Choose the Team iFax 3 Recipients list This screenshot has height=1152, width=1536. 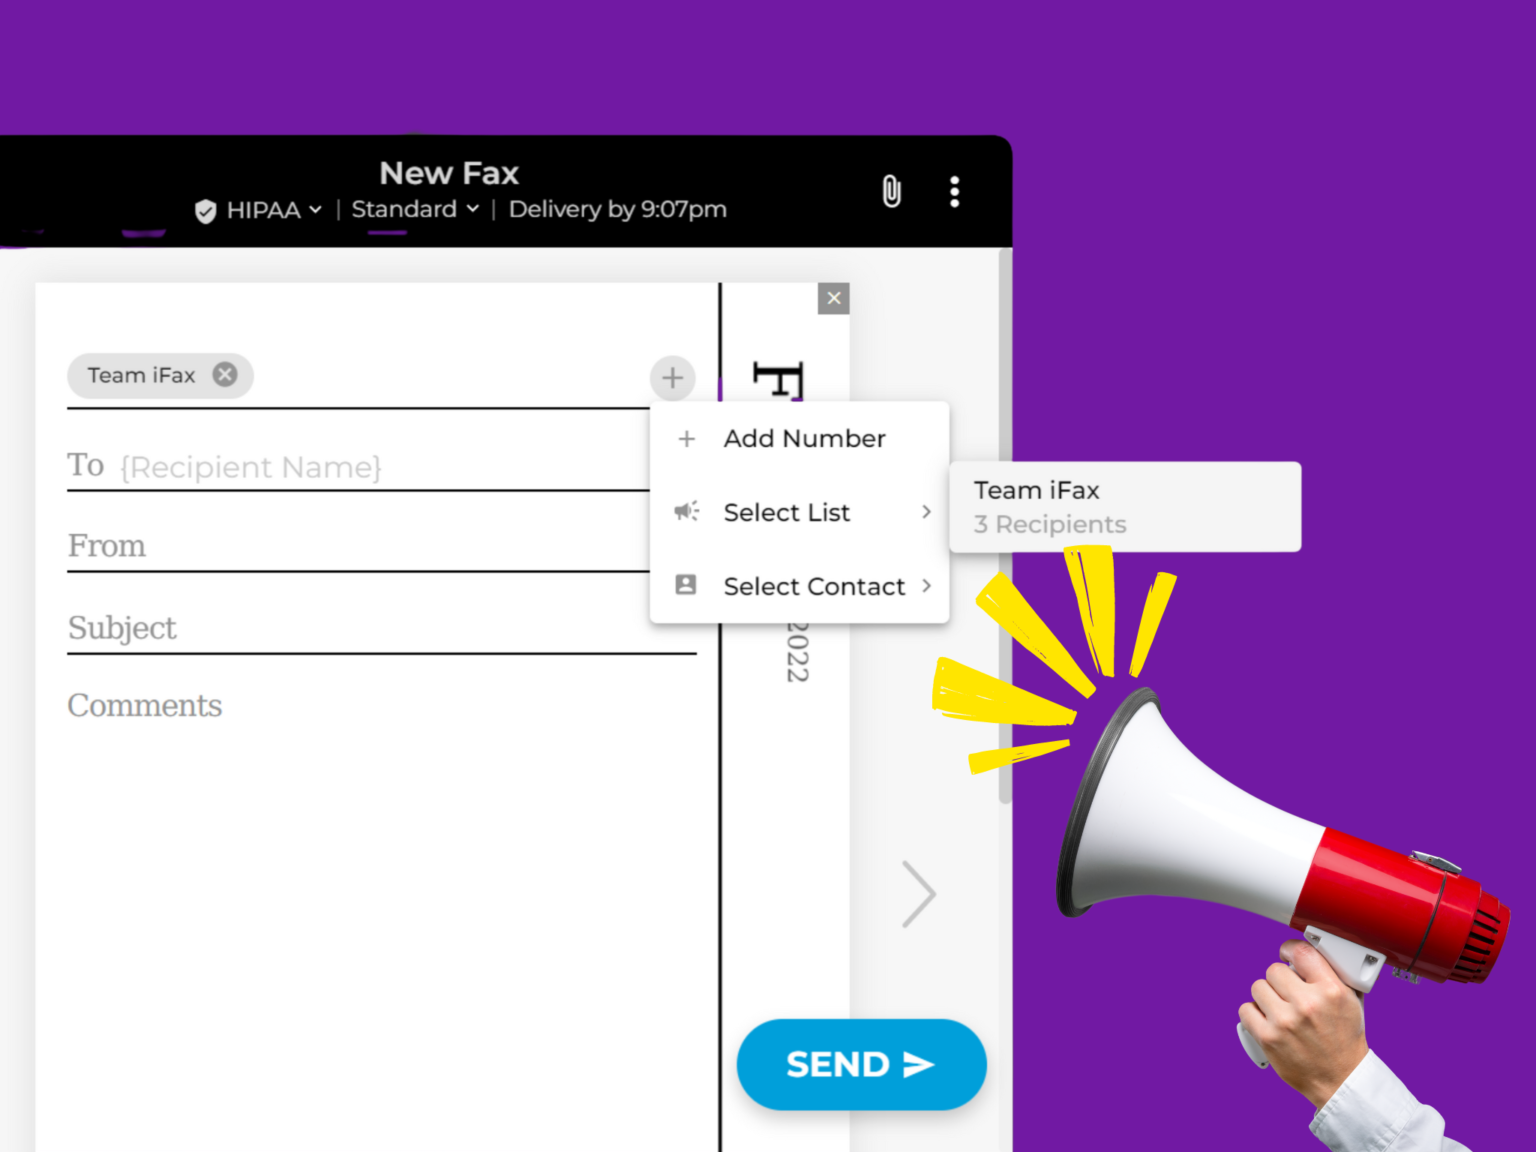(1124, 507)
